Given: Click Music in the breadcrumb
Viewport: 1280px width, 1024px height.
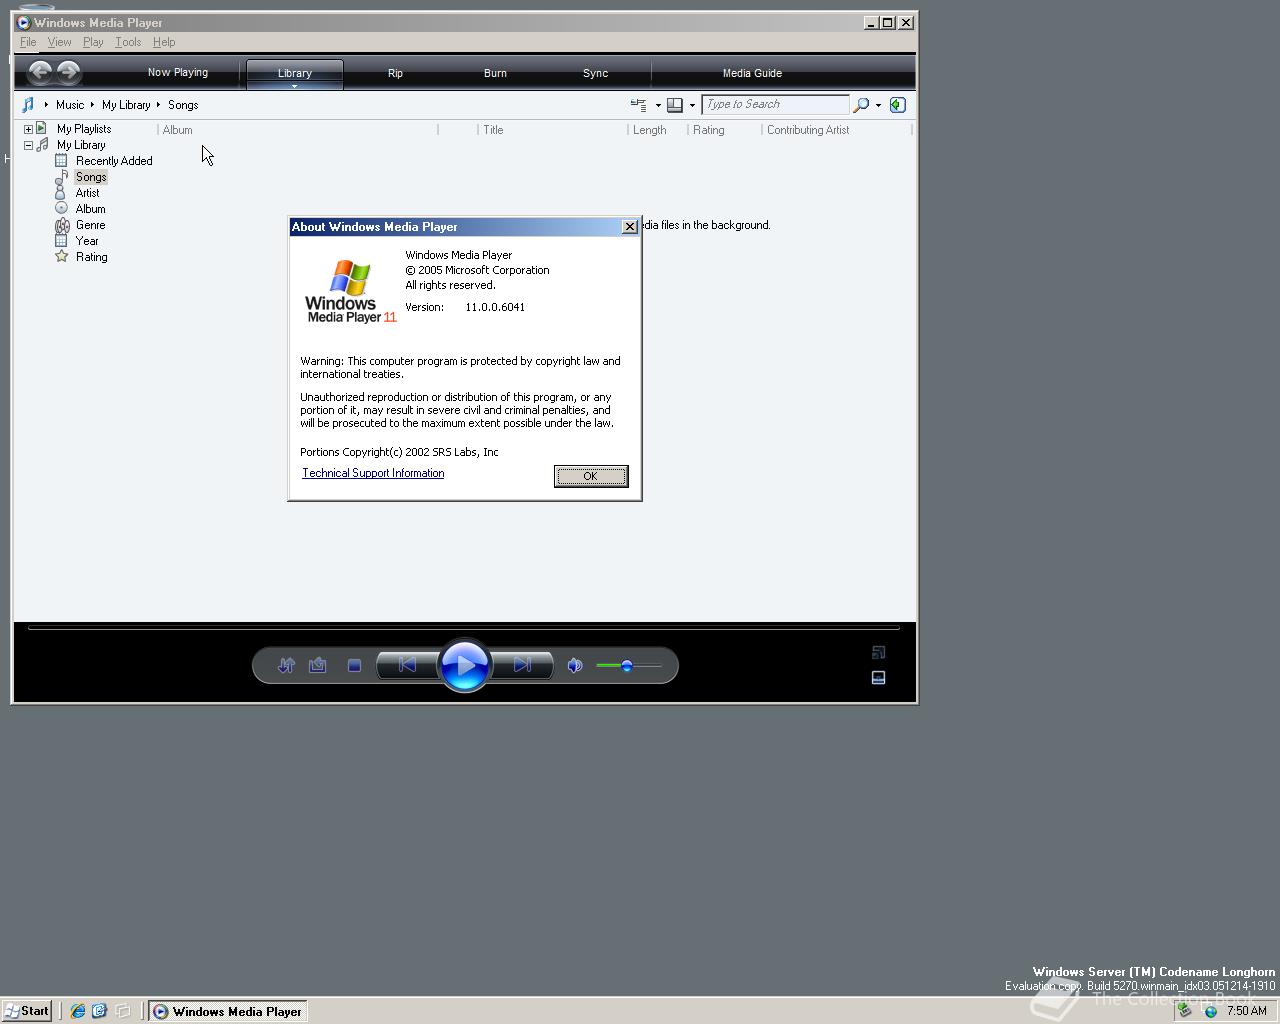Looking at the screenshot, I should click(70, 105).
